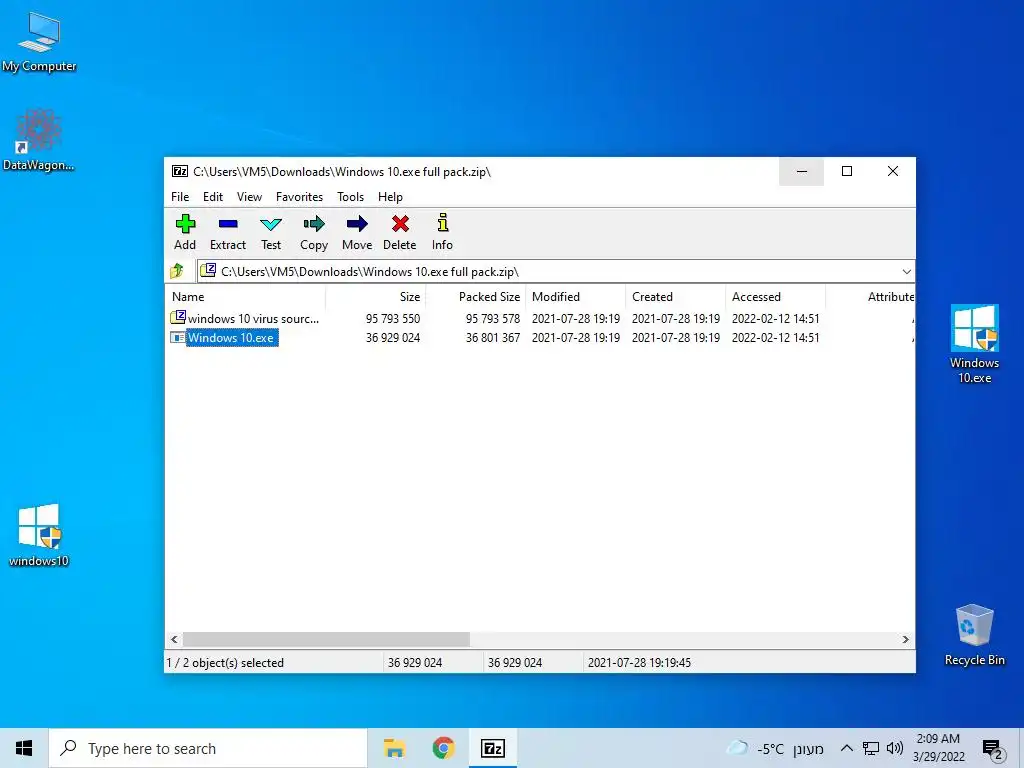This screenshot has width=1024, height=768.
Task: Click the 7z window title icon
Action: (x=180, y=172)
